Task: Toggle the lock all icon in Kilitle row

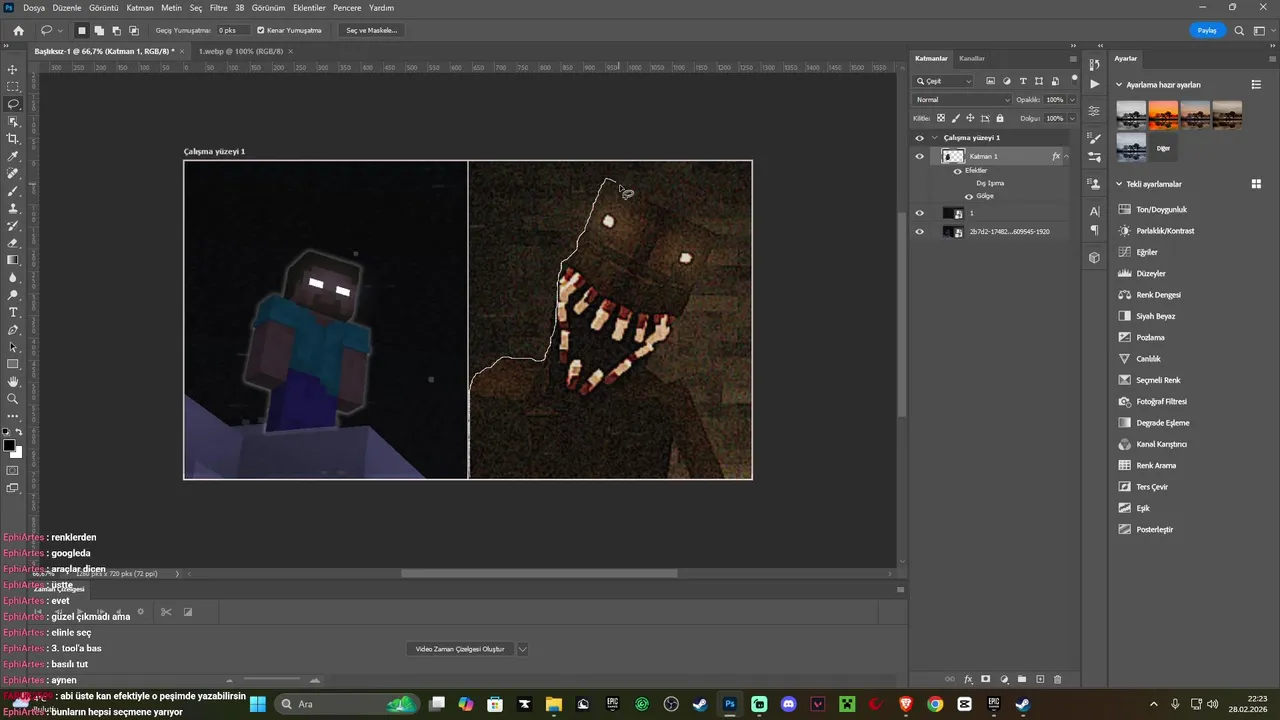Action: tap(1000, 118)
